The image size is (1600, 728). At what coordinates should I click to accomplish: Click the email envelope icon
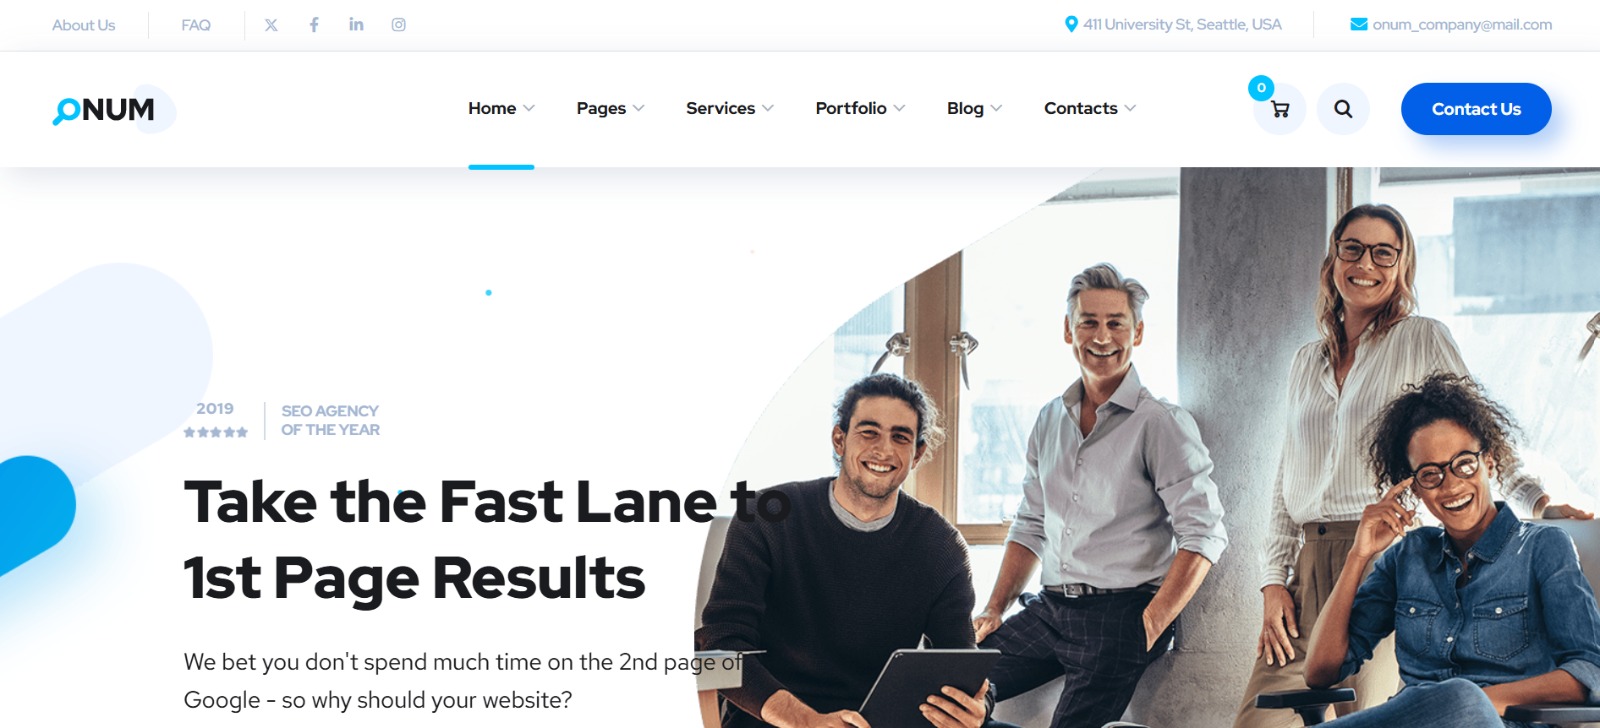click(x=1359, y=24)
